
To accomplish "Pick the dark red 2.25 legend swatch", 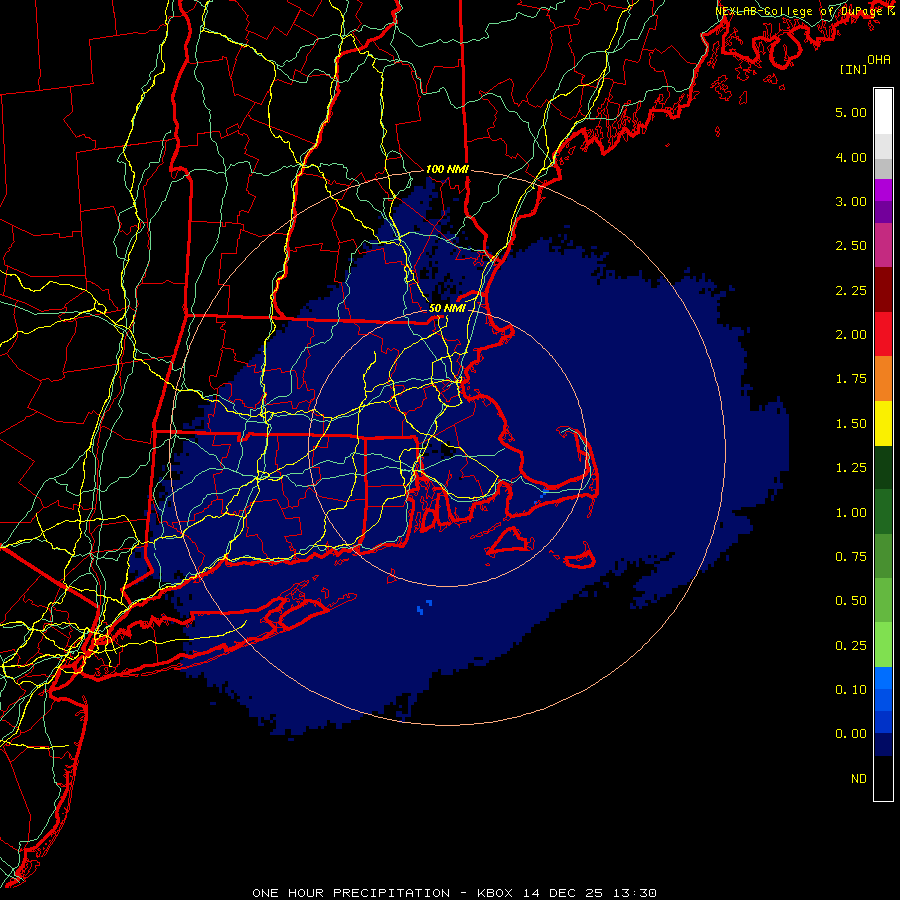I will (883, 290).
